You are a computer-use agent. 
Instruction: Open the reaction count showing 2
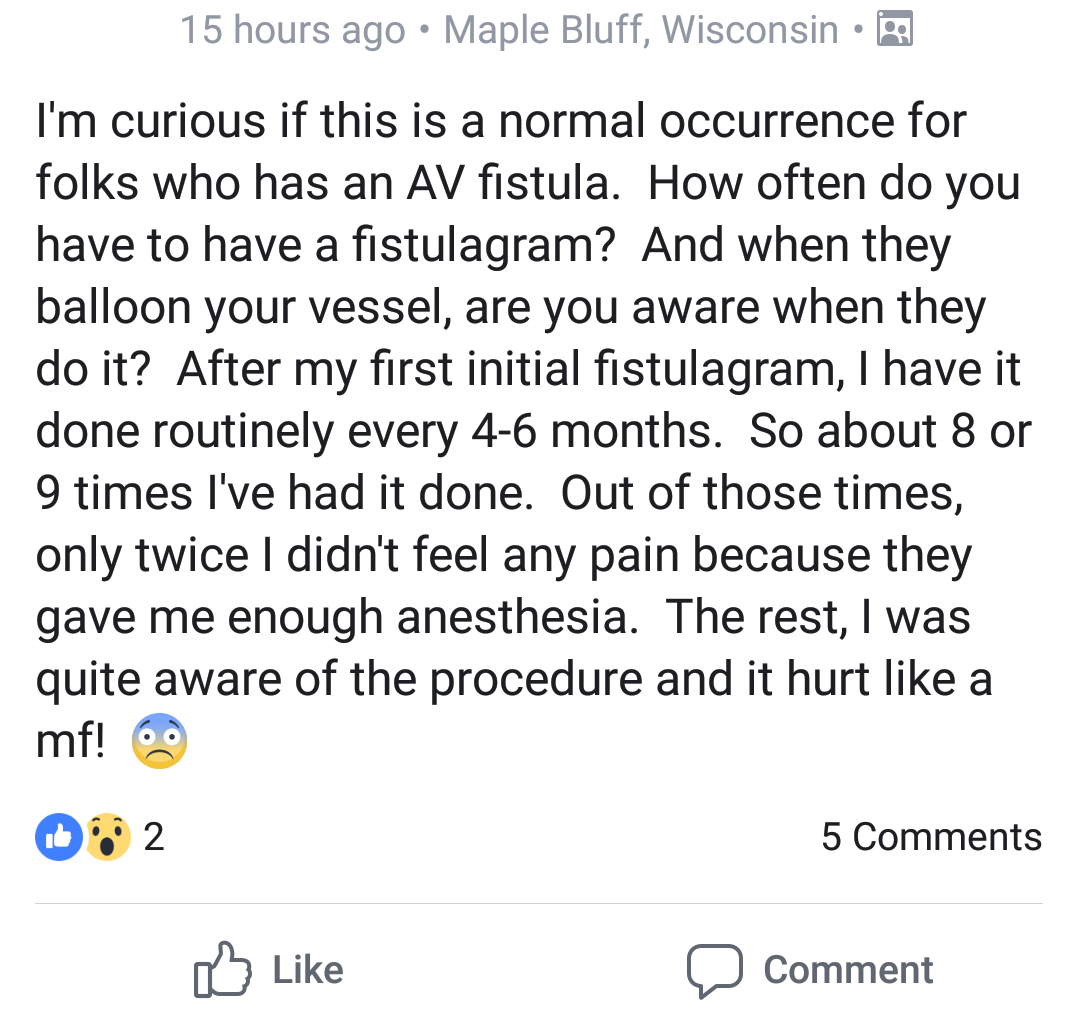point(153,838)
